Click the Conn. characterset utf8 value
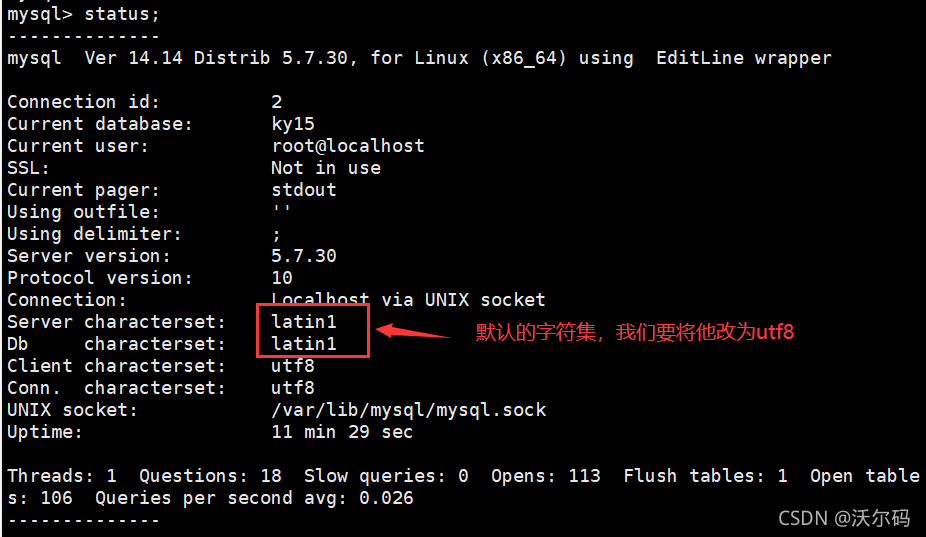 coord(293,388)
